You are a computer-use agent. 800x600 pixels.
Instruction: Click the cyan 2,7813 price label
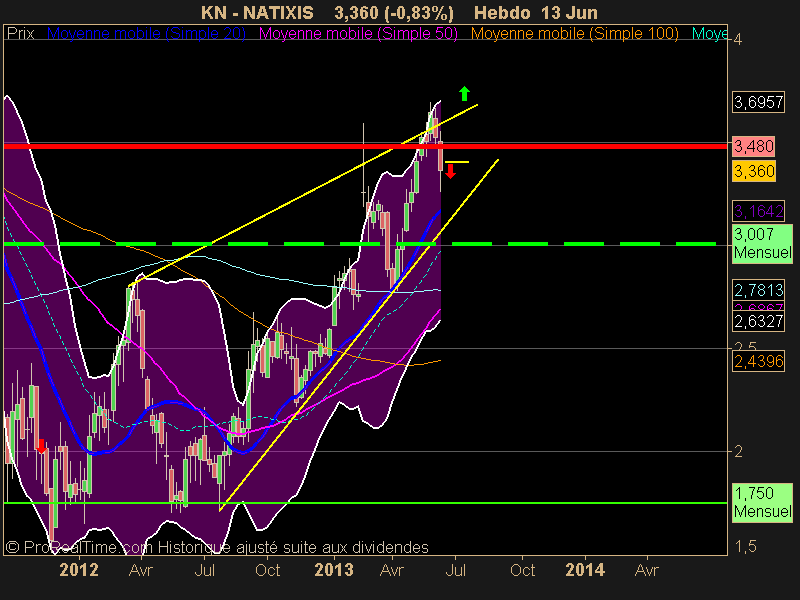pyautogui.click(x=758, y=290)
